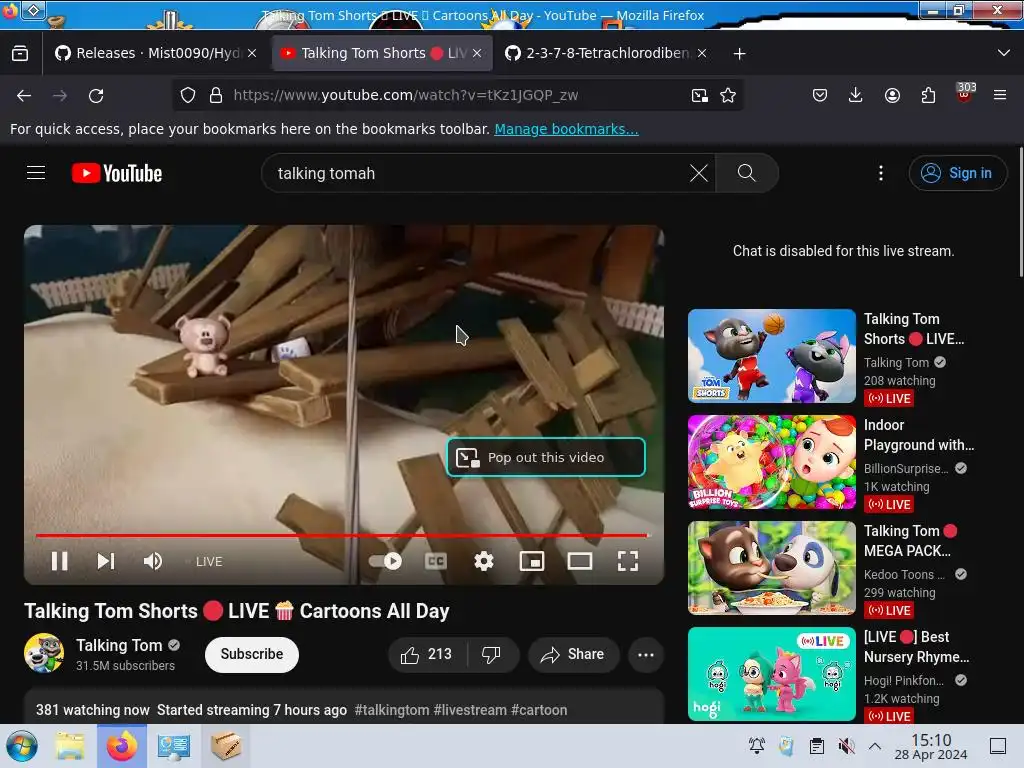Expand the list all tabs chevron
The width and height of the screenshot is (1024, 768).
click(1004, 53)
